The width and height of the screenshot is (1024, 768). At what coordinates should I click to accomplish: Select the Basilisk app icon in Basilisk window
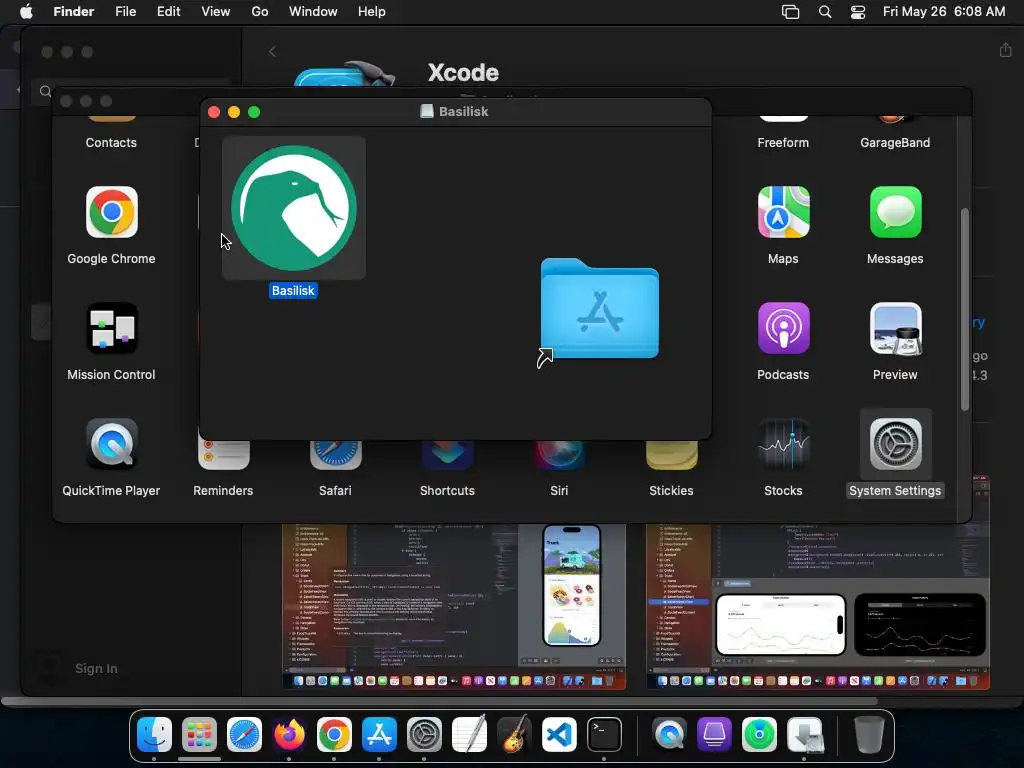294,208
